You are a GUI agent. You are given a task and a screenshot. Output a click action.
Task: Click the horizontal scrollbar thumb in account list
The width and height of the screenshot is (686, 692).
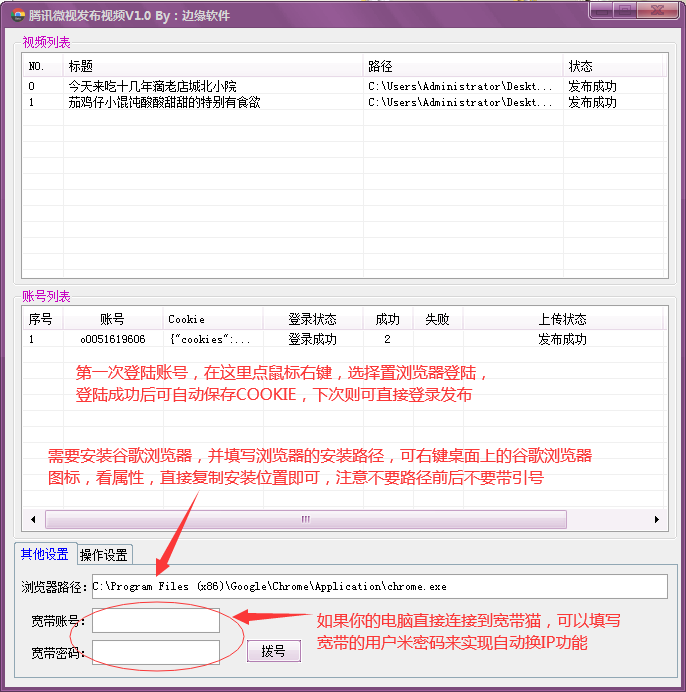pyautogui.click(x=305, y=519)
